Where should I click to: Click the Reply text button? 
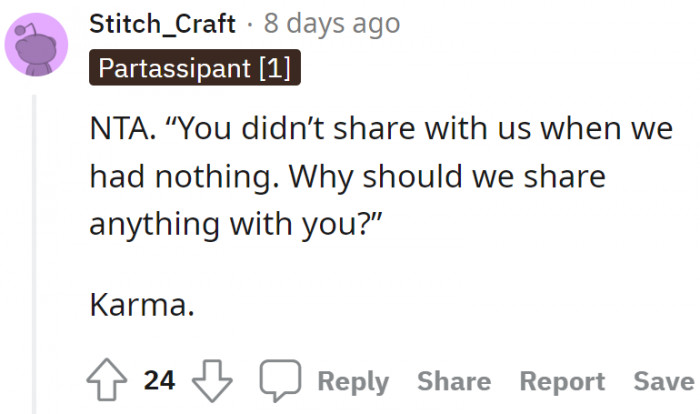click(x=352, y=381)
